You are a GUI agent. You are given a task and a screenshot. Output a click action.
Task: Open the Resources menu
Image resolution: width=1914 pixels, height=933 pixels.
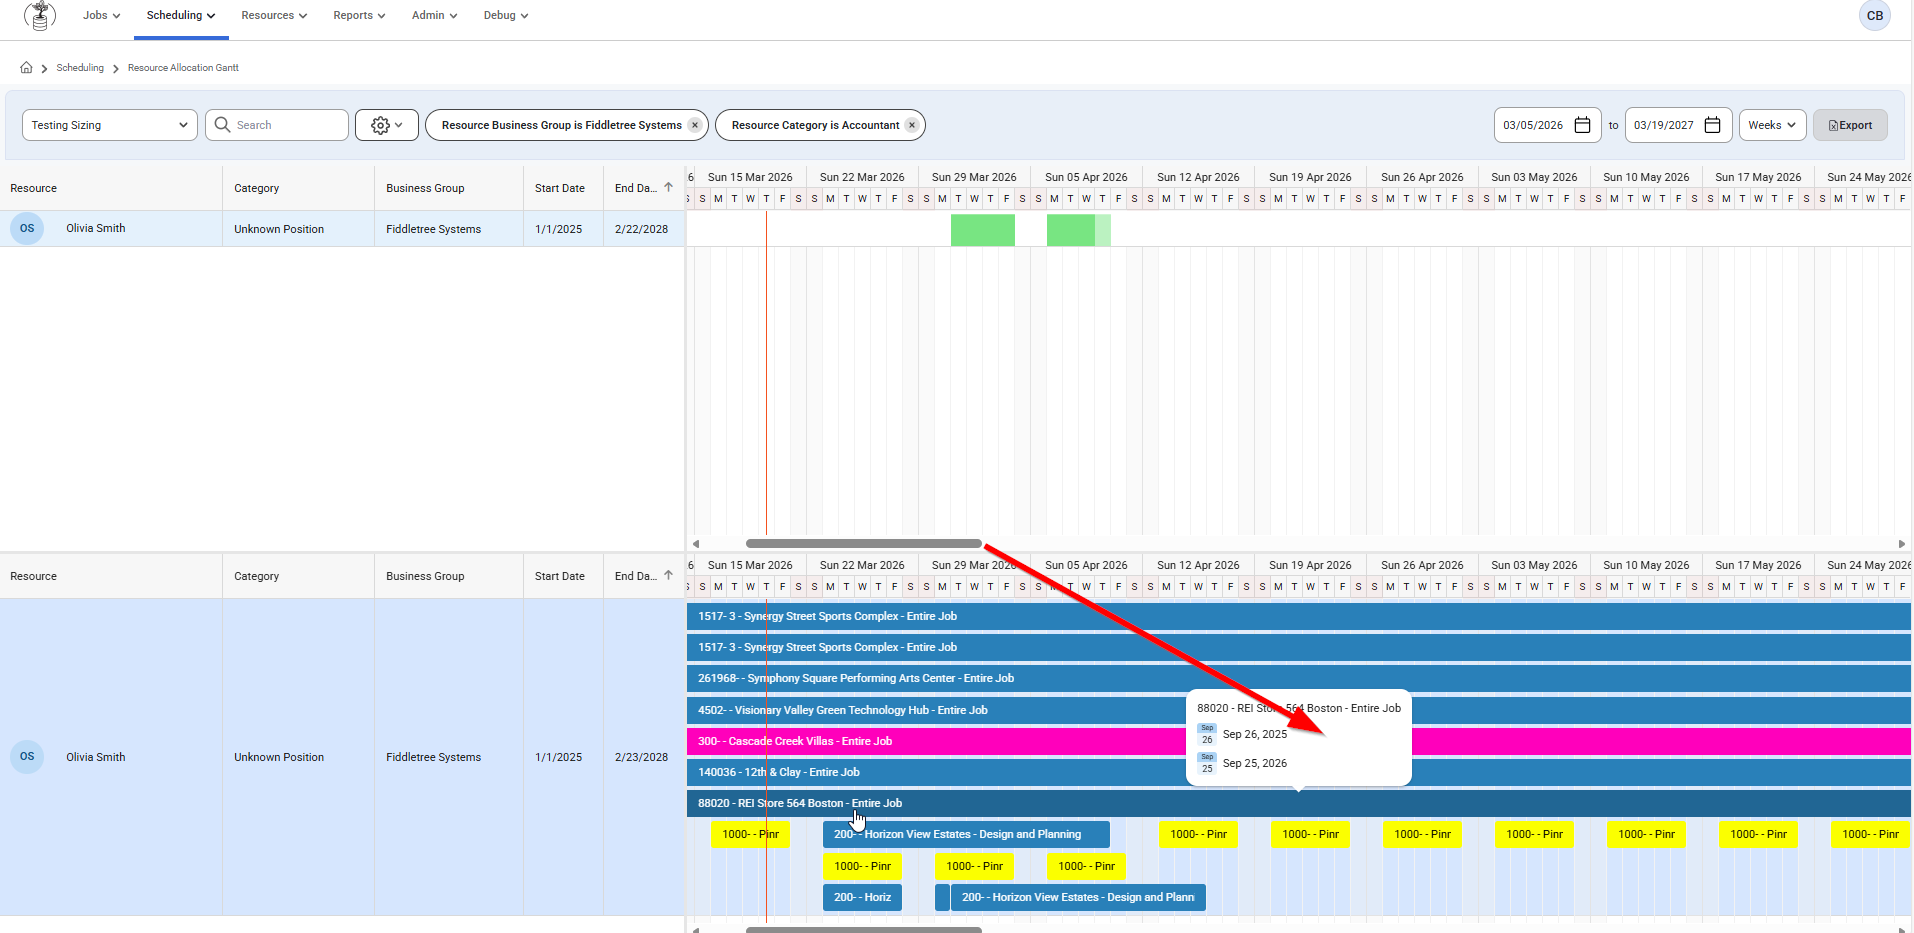click(x=274, y=16)
